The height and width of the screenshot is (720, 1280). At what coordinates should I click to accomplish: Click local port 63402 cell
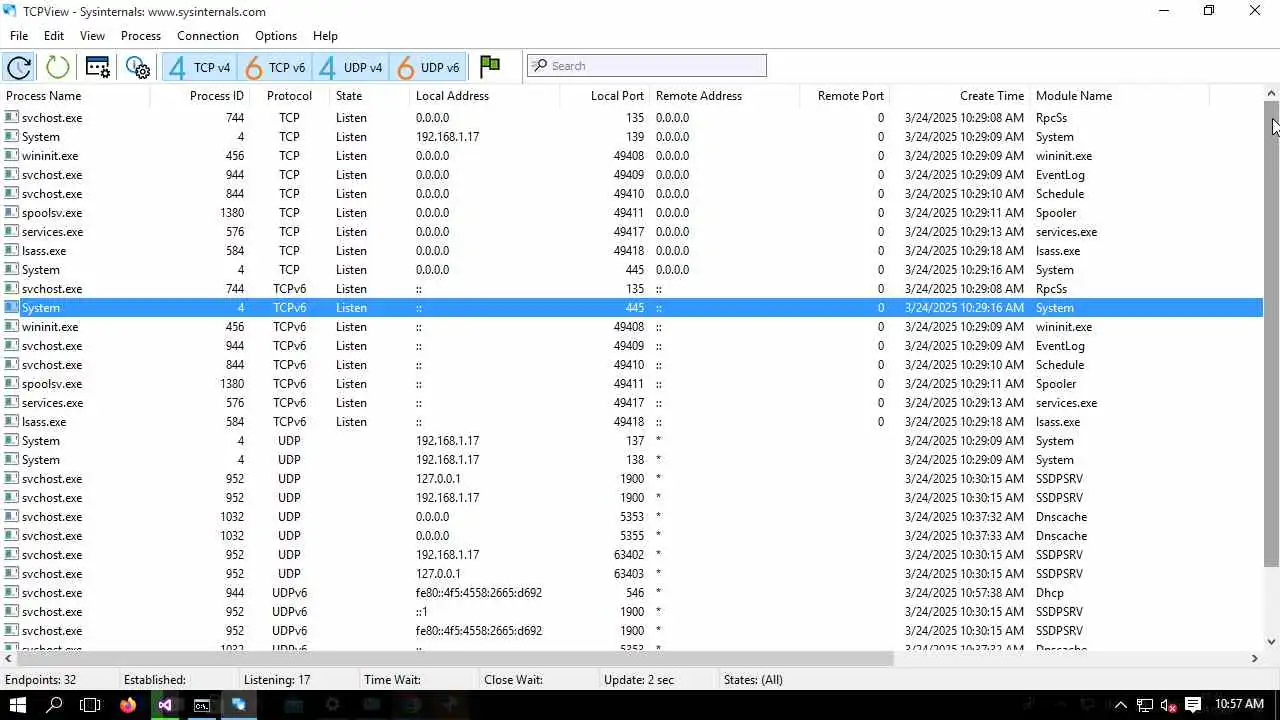point(628,555)
